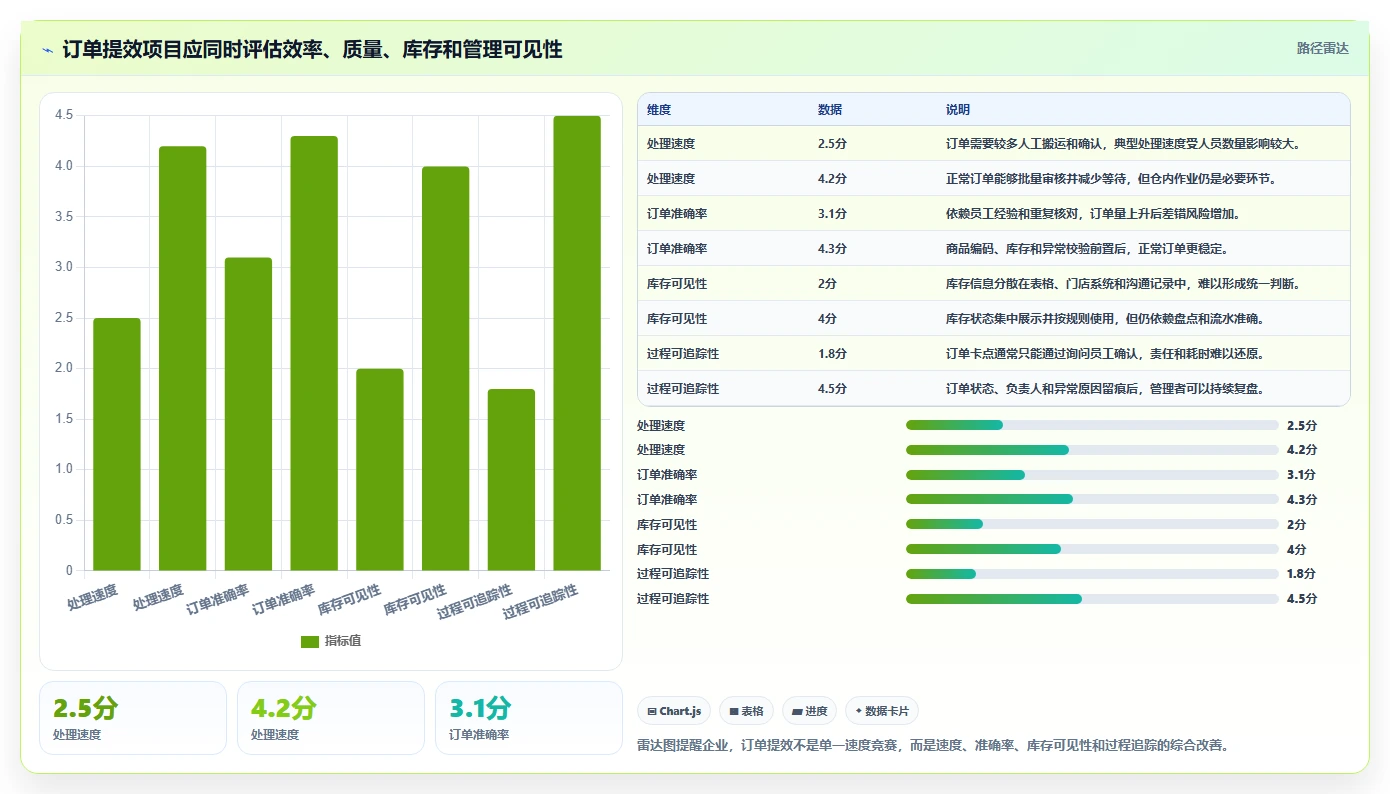Click the 2.5分 cell in the table
The image size is (1390, 794).
tap(832, 144)
